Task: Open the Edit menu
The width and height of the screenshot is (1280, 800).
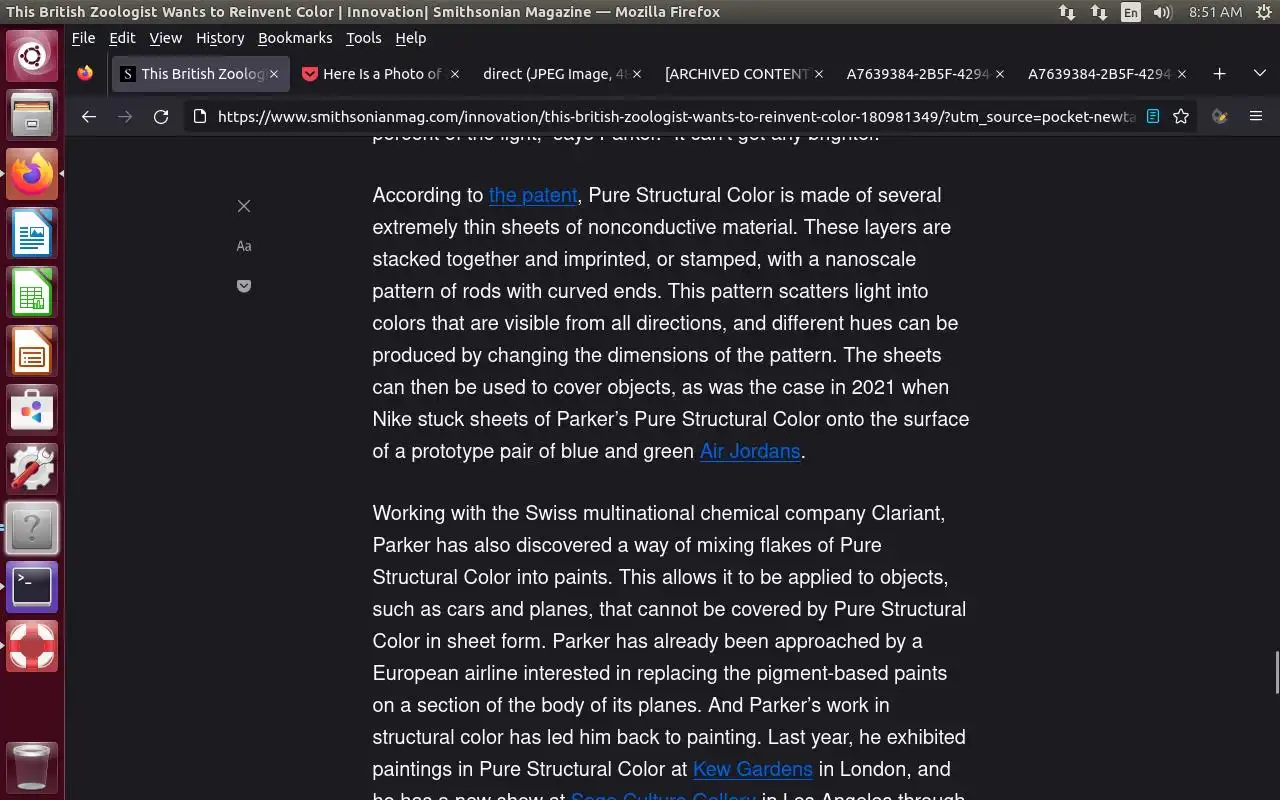Action: [122, 37]
